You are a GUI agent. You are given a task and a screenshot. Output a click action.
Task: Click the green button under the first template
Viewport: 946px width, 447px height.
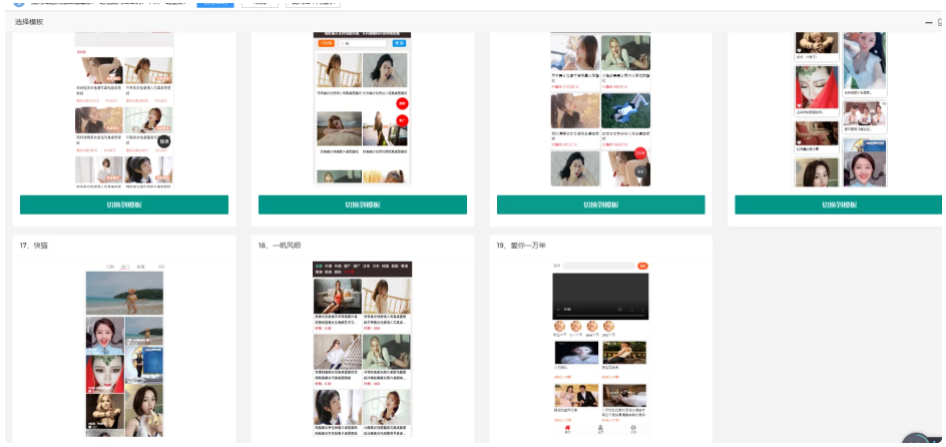click(x=124, y=205)
